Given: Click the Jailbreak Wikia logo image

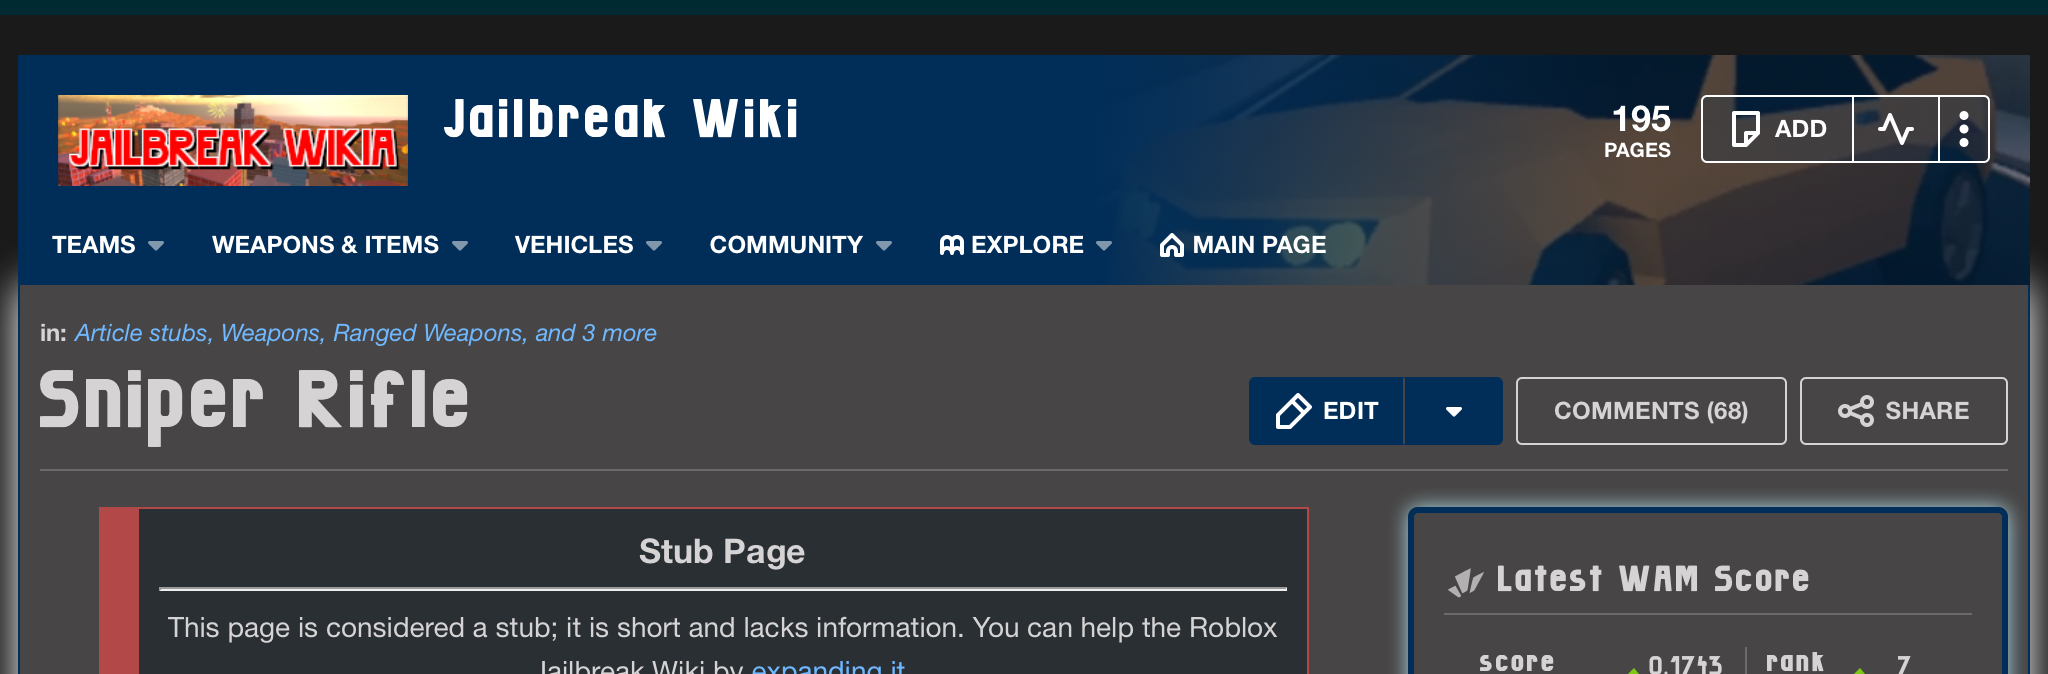Looking at the screenshot, I should [x=233, y=140].
